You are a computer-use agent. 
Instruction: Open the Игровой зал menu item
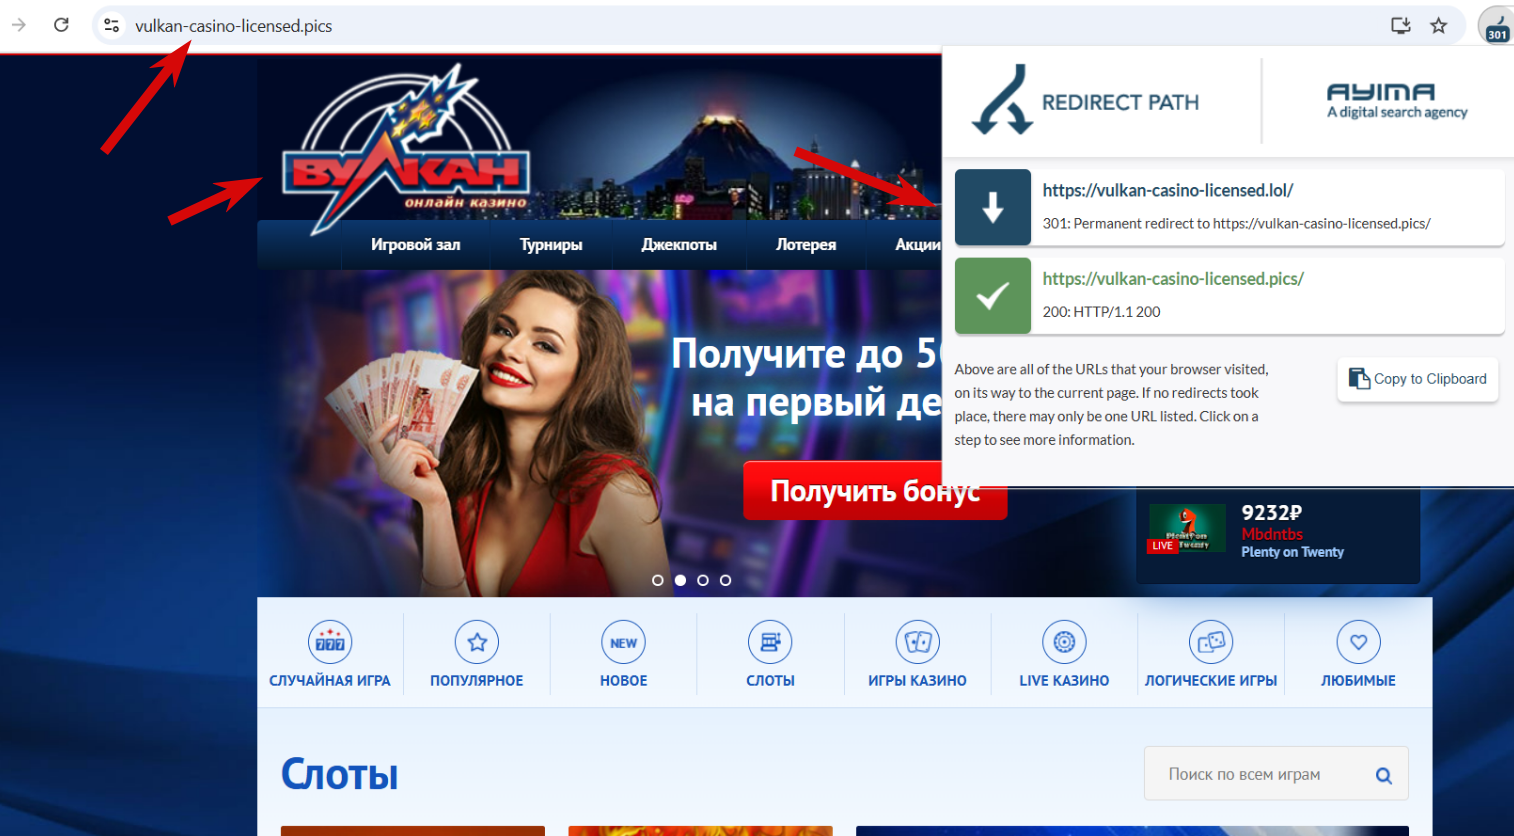pyautogui.click(x=416, y=244)
